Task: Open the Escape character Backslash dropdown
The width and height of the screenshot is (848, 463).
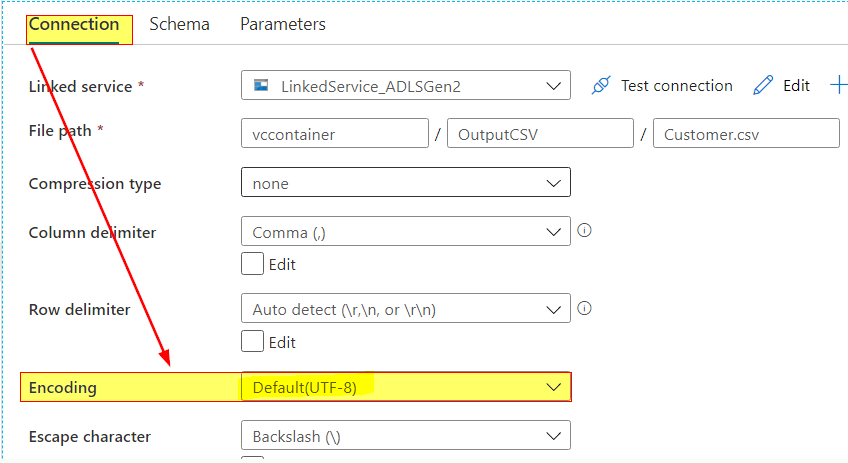Action: (x=406, y=435)
